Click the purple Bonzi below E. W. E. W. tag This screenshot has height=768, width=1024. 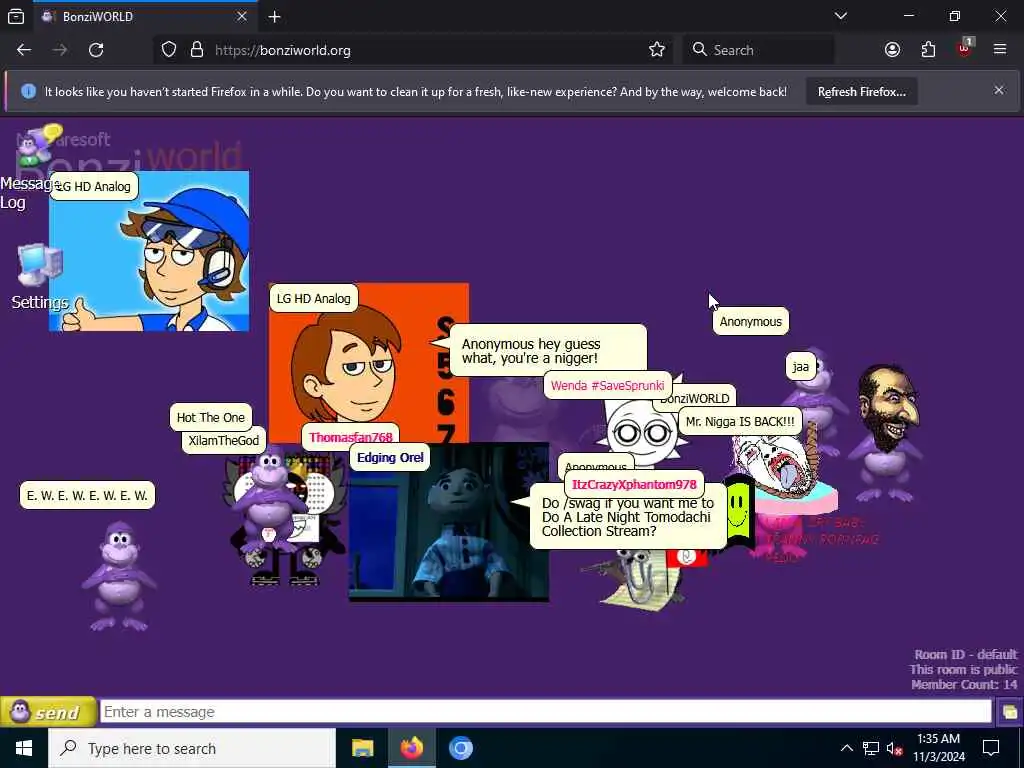point(118,576)
